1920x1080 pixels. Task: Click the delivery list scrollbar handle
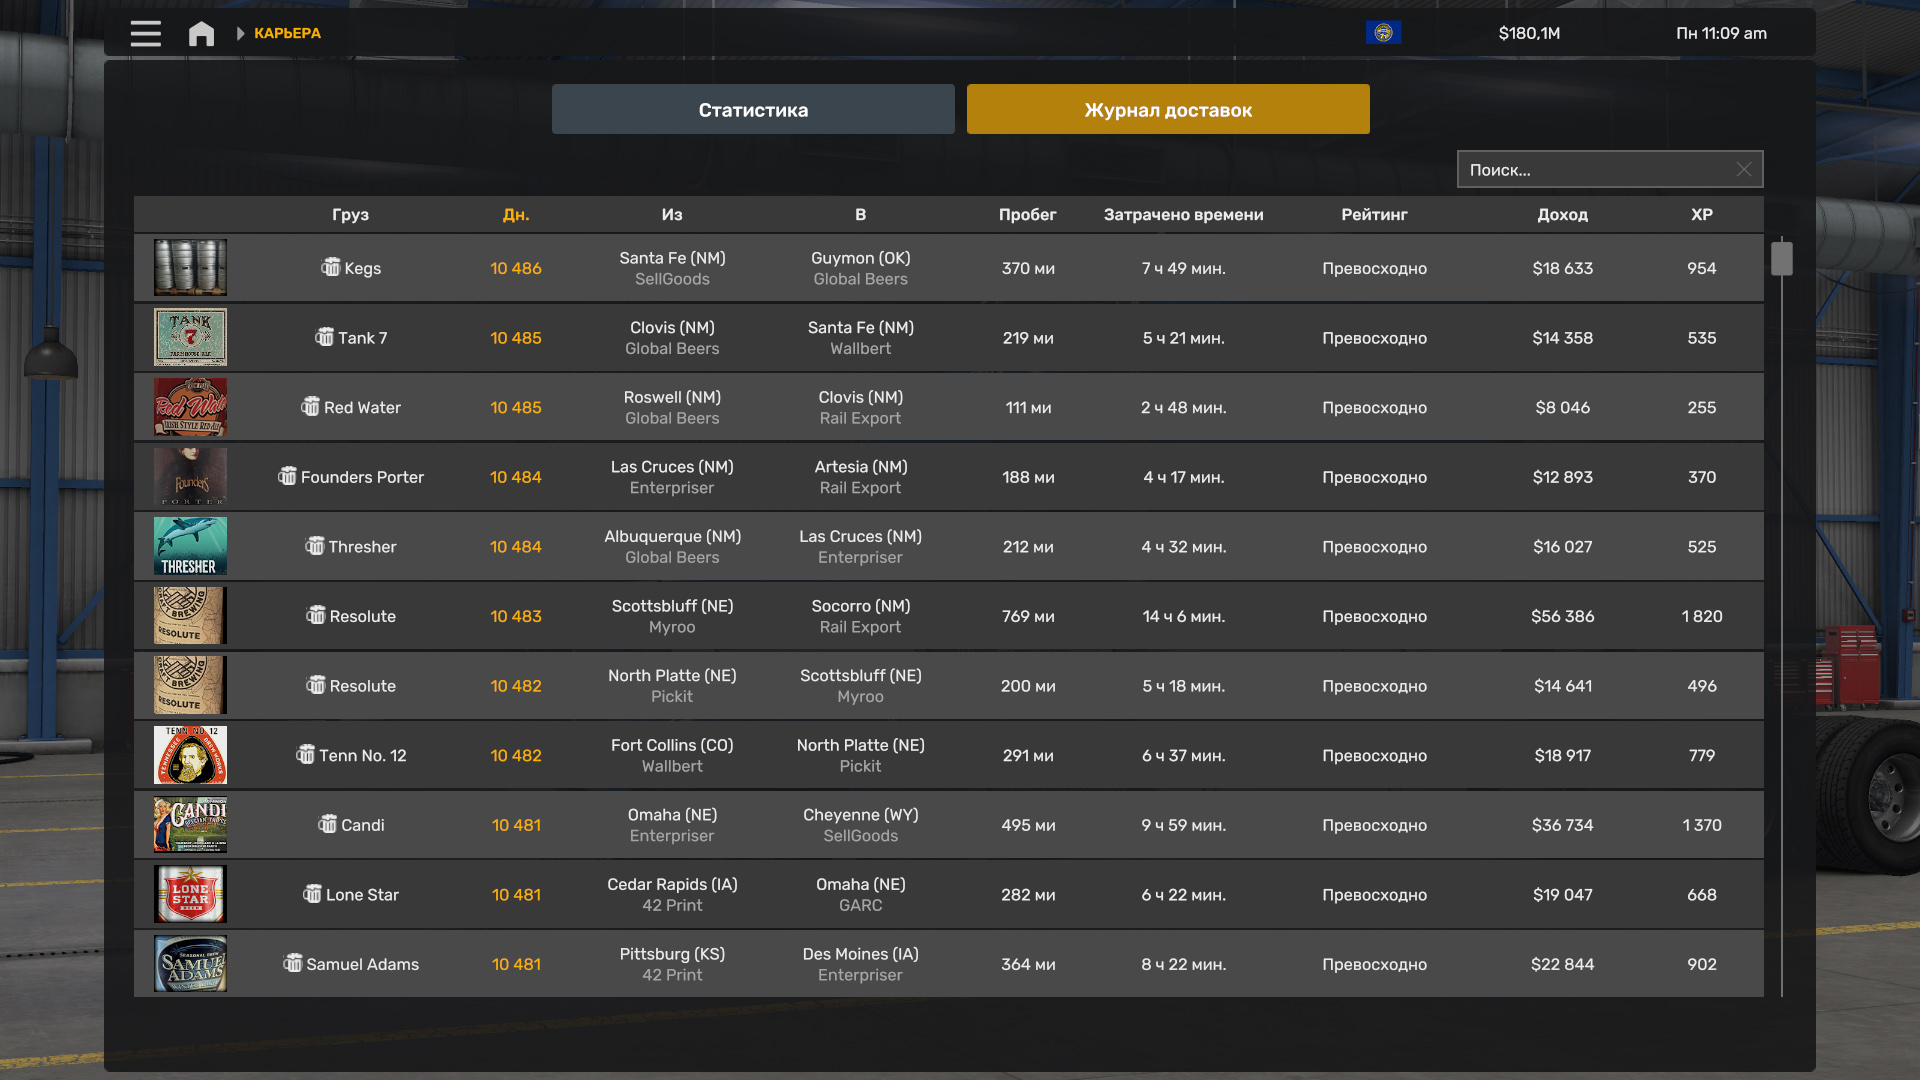[1781, 258]
